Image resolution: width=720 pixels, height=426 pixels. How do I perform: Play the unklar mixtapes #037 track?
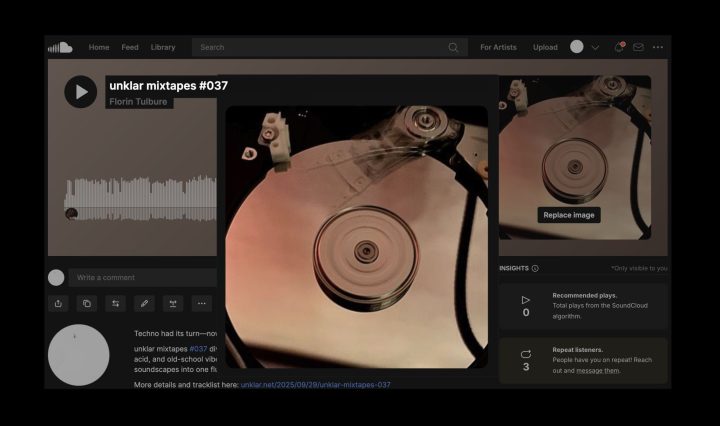(80, 92)
